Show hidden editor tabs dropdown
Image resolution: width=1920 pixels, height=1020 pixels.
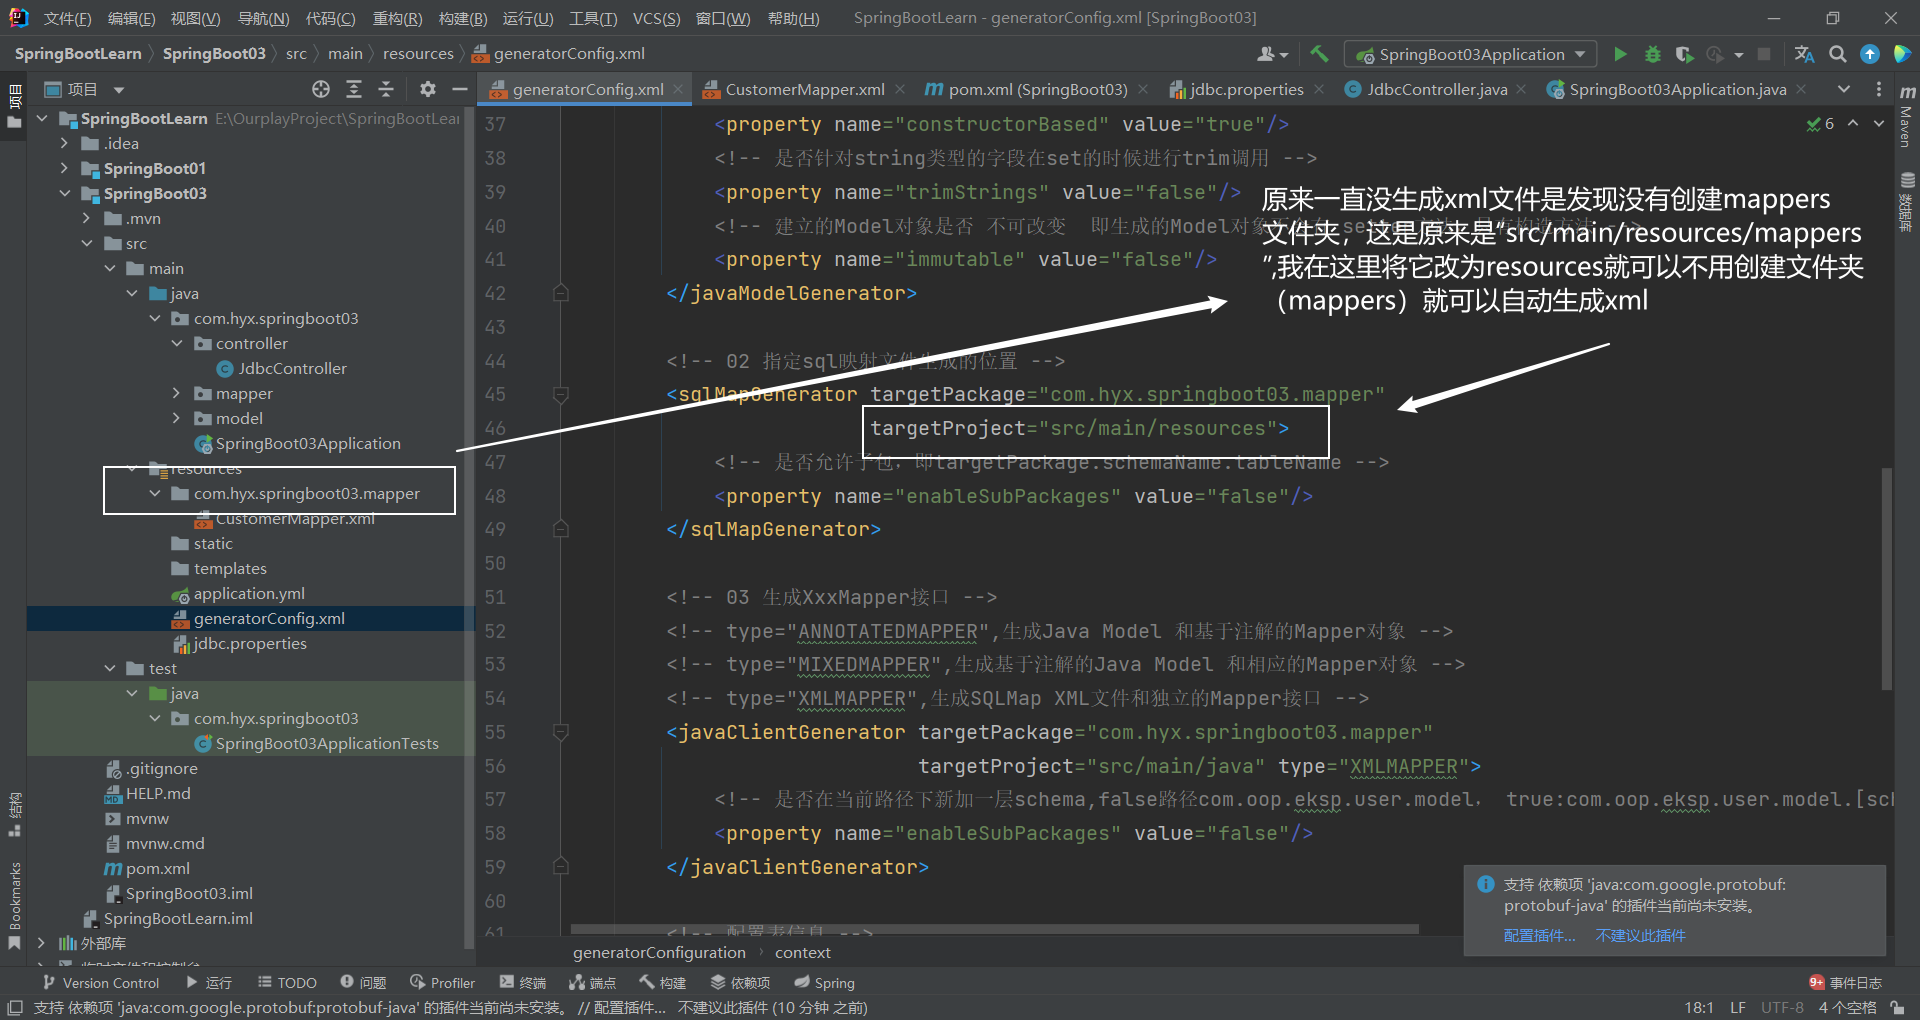click(x=1844, y=89)
